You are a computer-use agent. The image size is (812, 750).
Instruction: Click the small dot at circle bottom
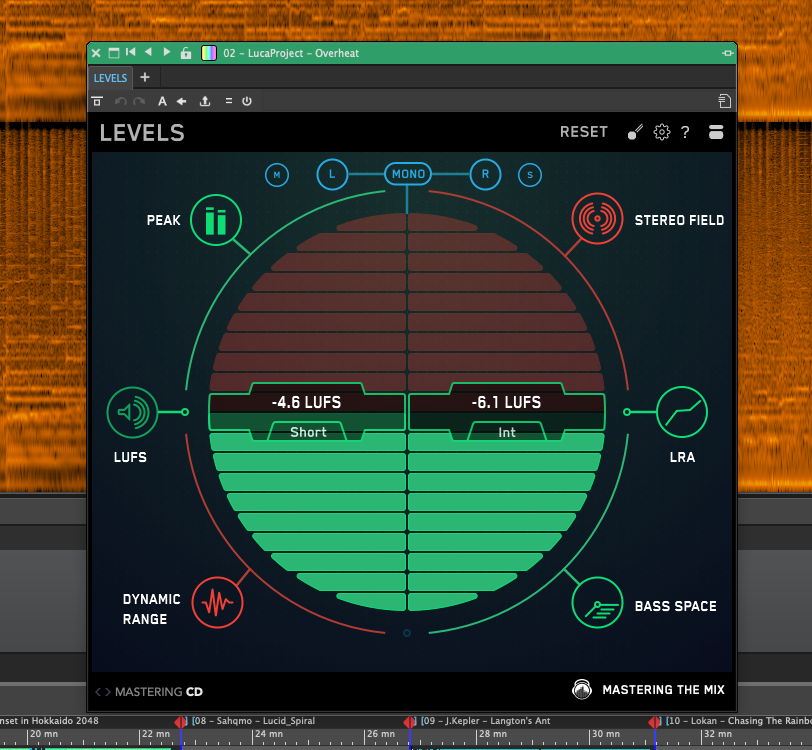pyautogui.click(x=407, y=633)
